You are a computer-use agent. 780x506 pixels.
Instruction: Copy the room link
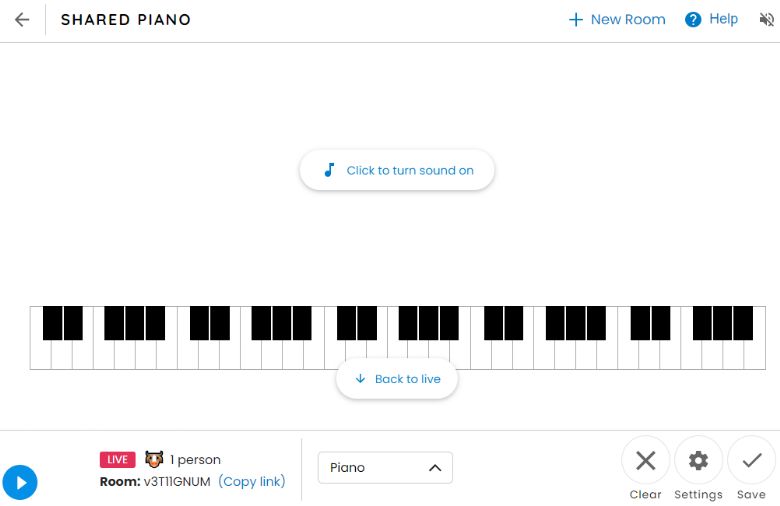tap(252, 482)
